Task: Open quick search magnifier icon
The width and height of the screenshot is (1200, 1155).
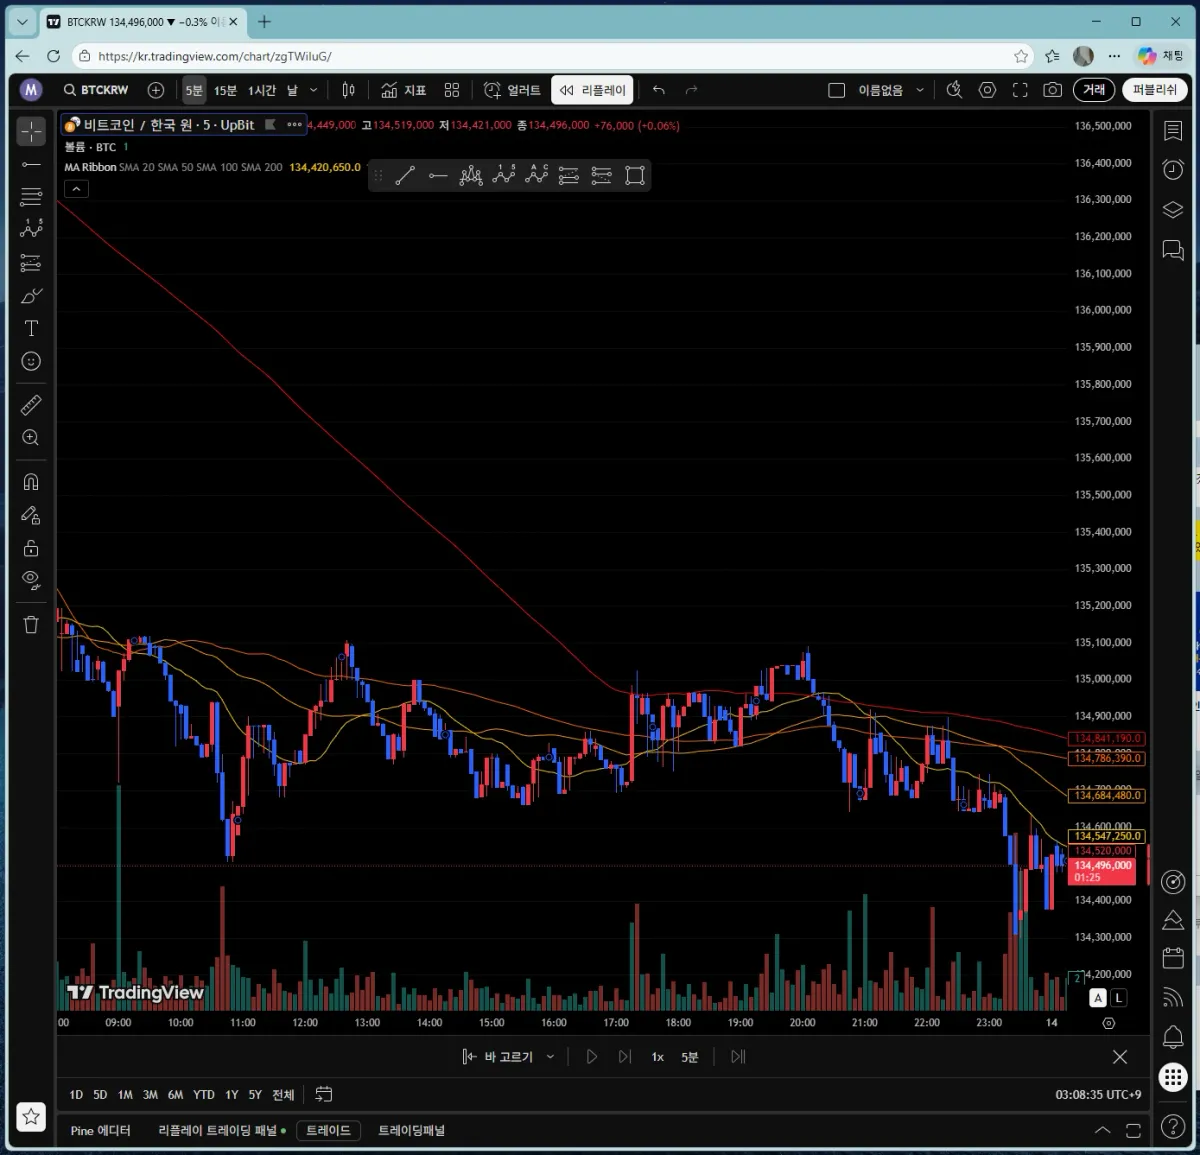Action: click(954, 90)
